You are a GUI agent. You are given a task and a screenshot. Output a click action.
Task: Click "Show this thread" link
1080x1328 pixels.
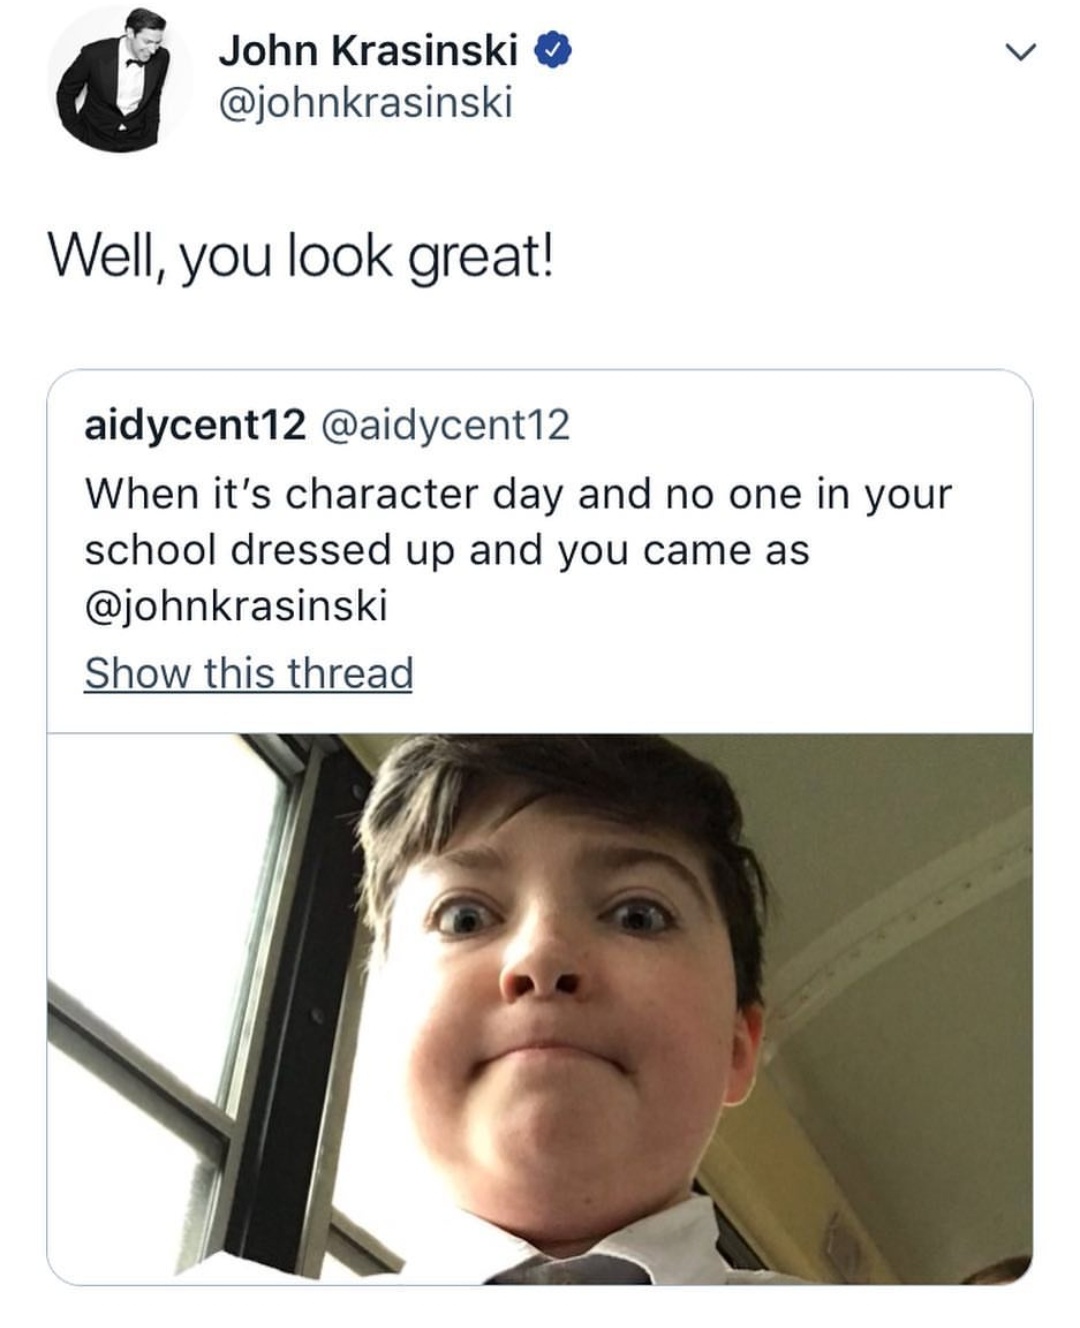249,673
